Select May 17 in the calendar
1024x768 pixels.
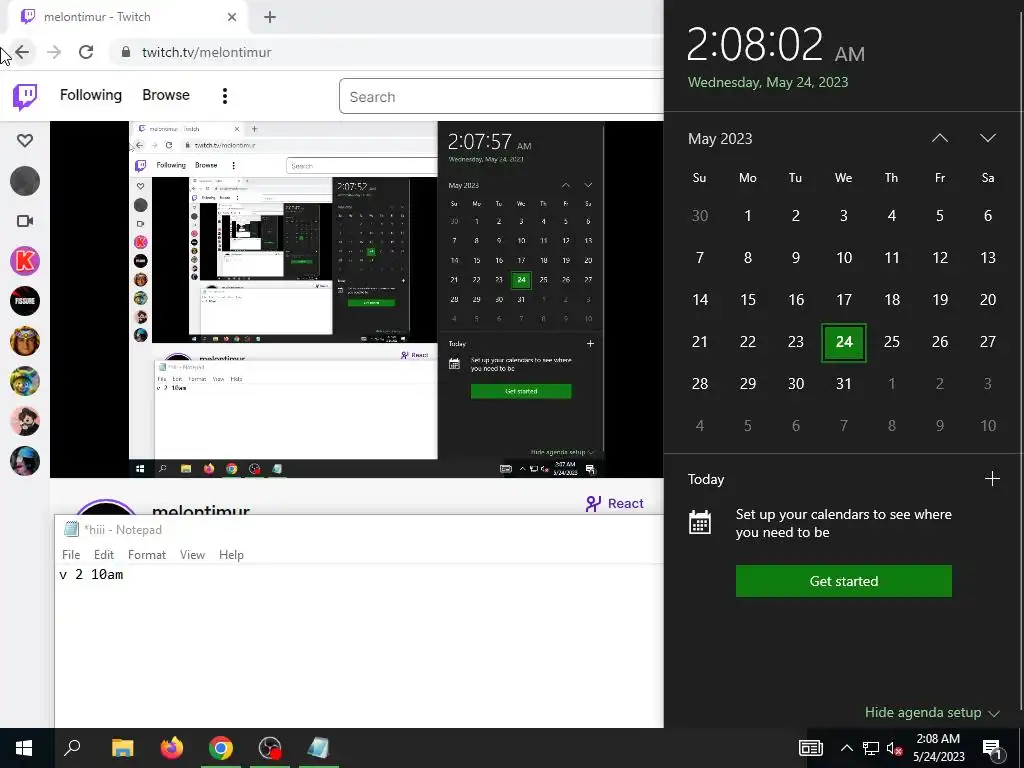point(844,300)
